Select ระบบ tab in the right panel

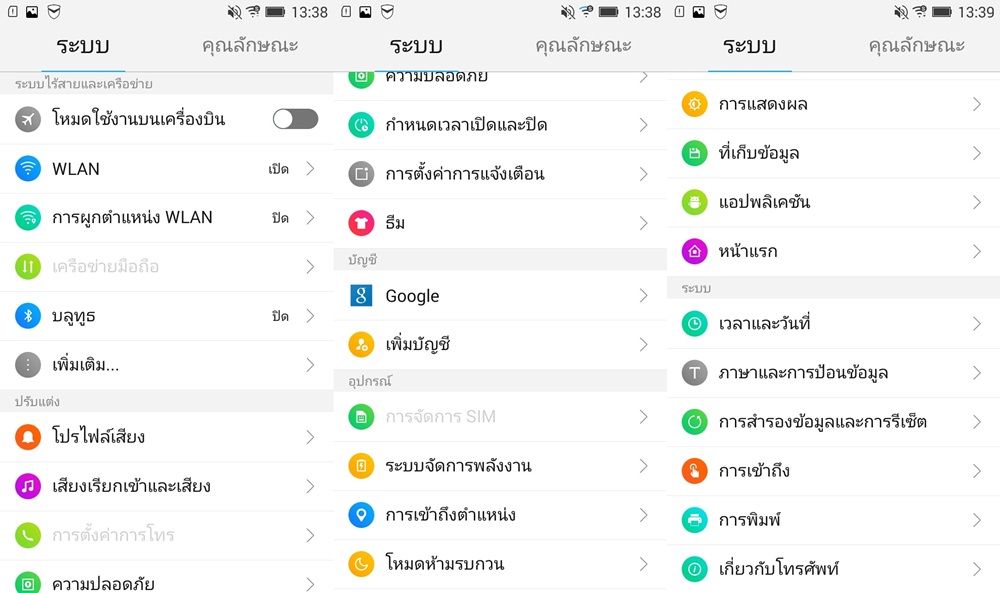tap(749, 46)
